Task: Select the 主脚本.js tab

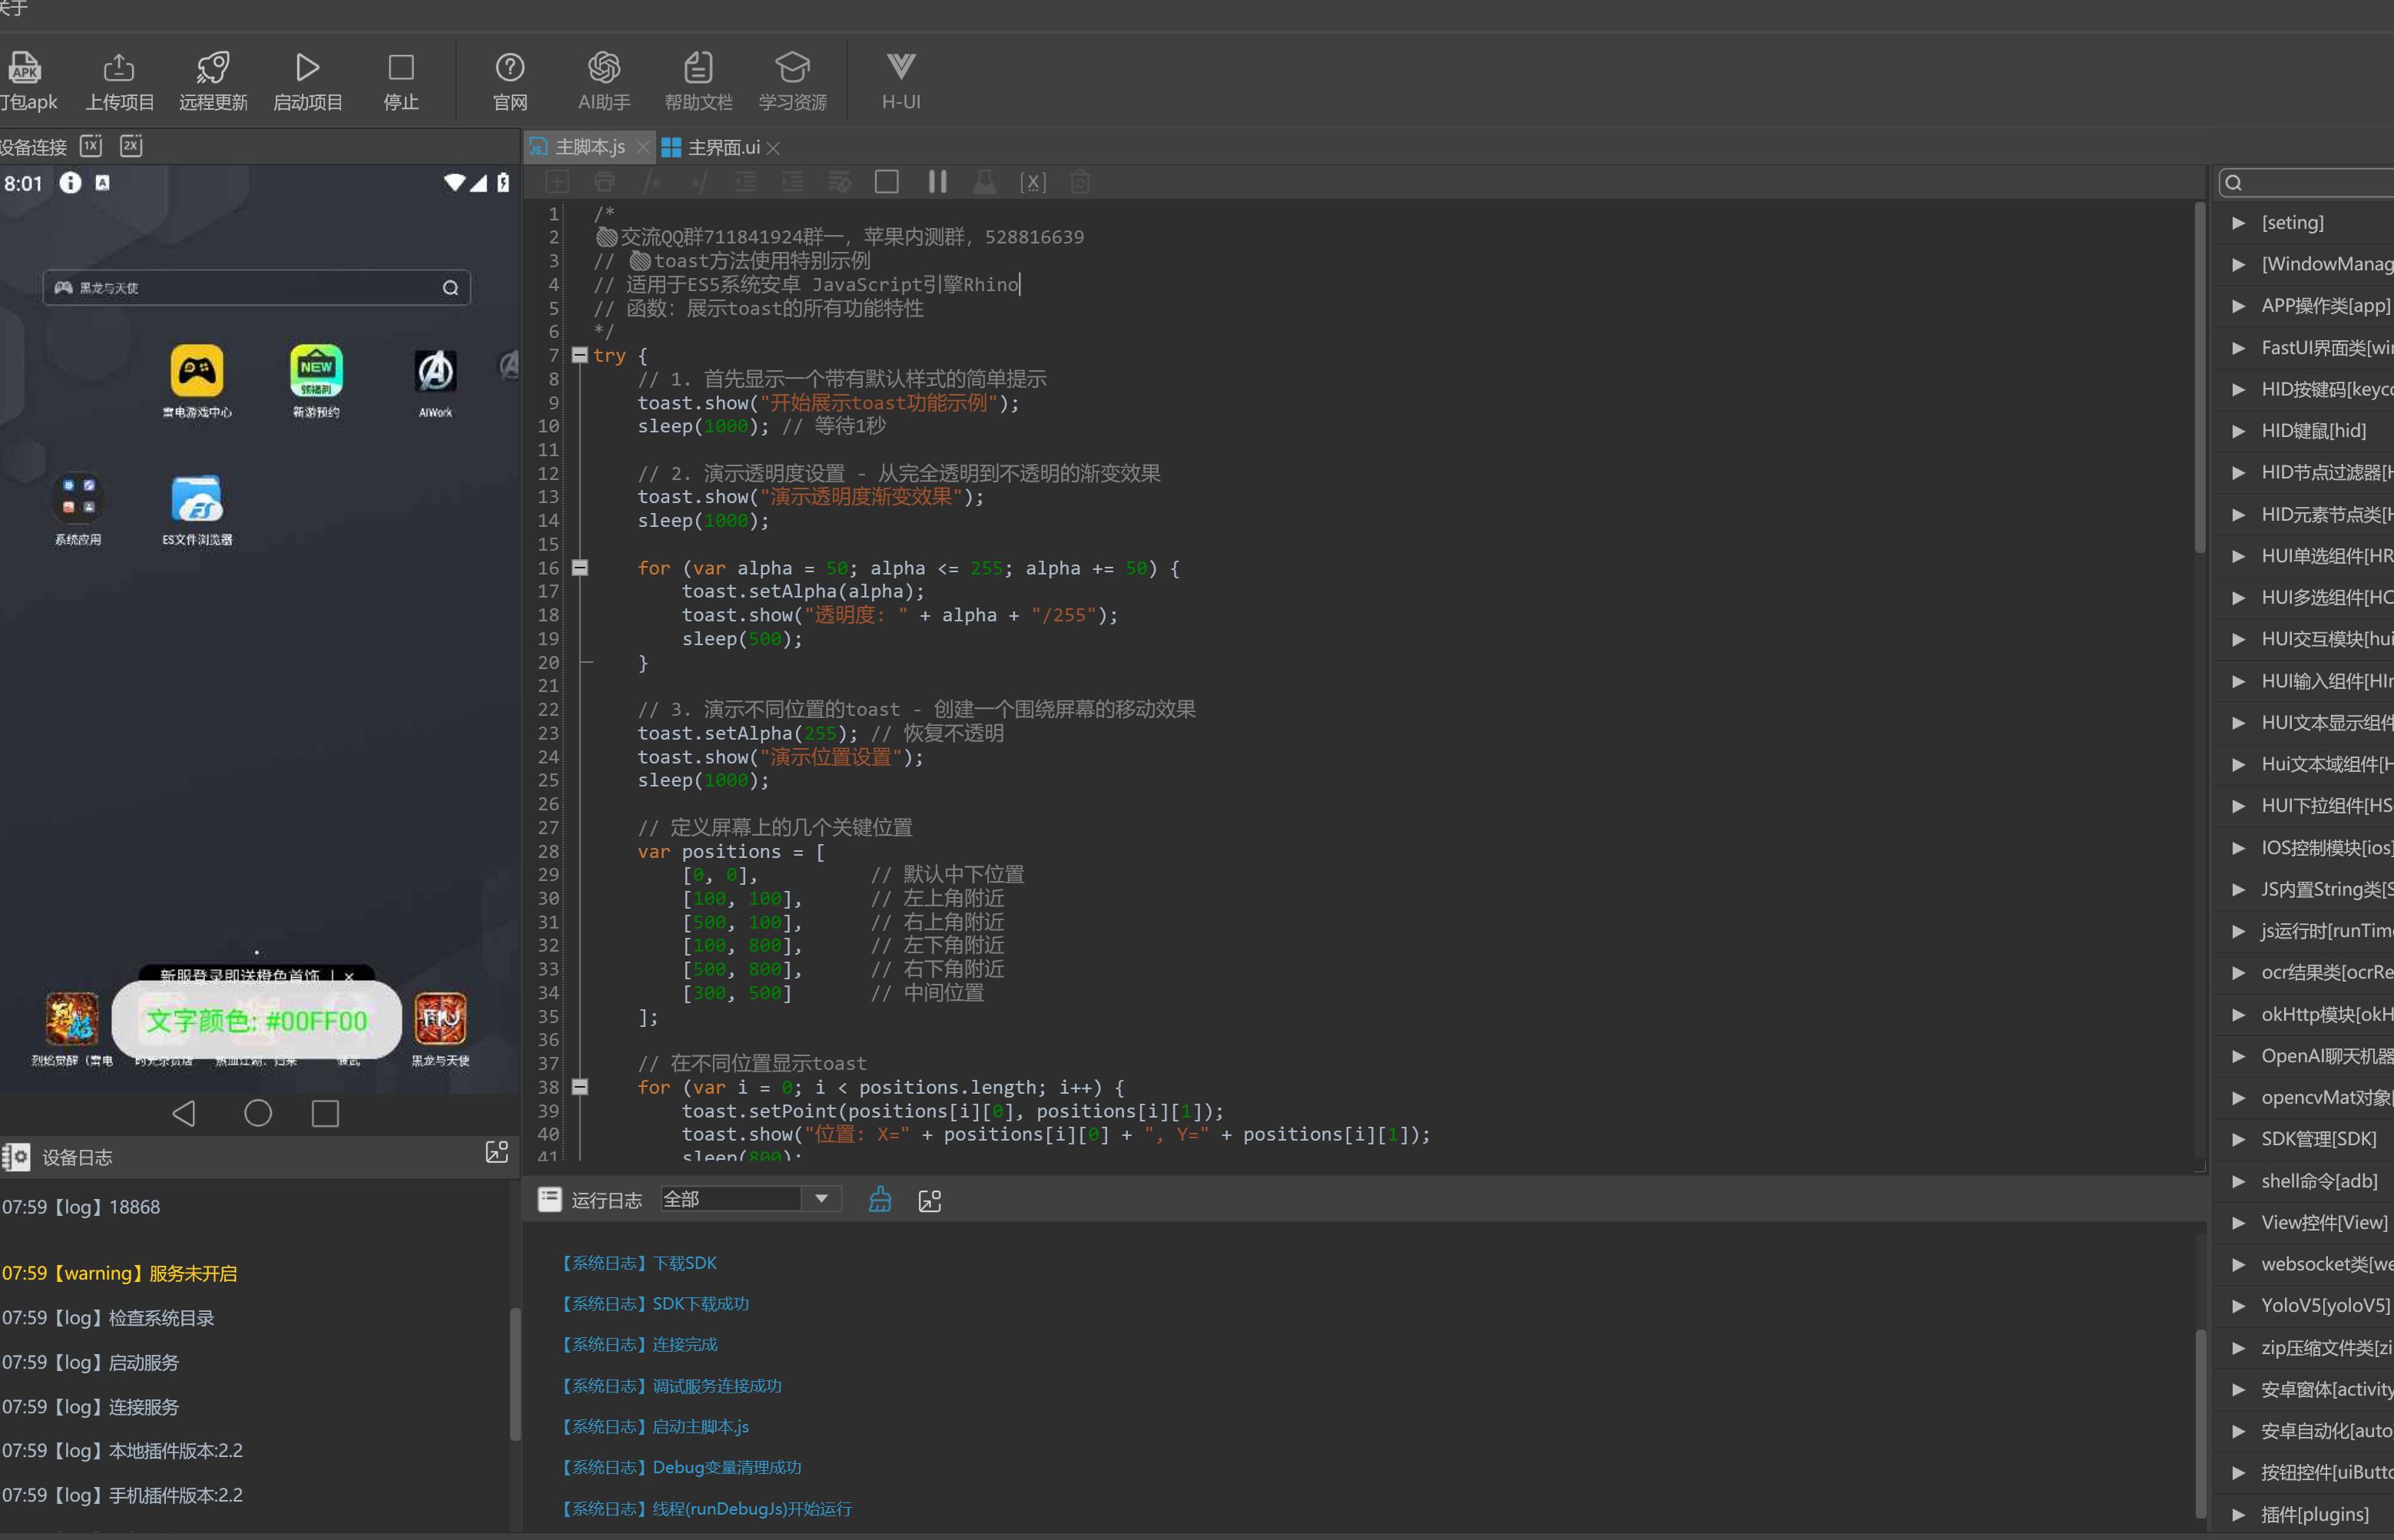Action: 589,148
